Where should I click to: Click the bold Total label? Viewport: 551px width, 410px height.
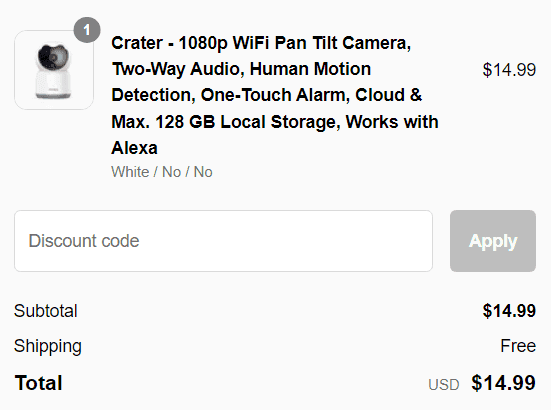(x=39, y=383)
